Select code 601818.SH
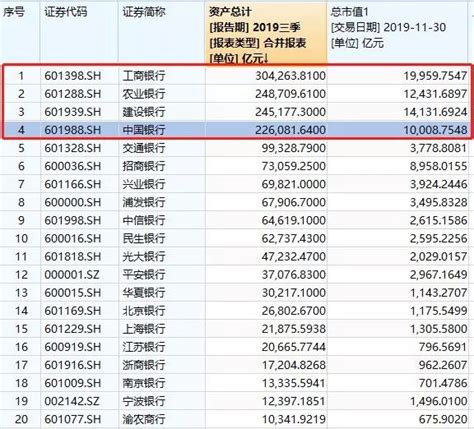 click(73, 256)
